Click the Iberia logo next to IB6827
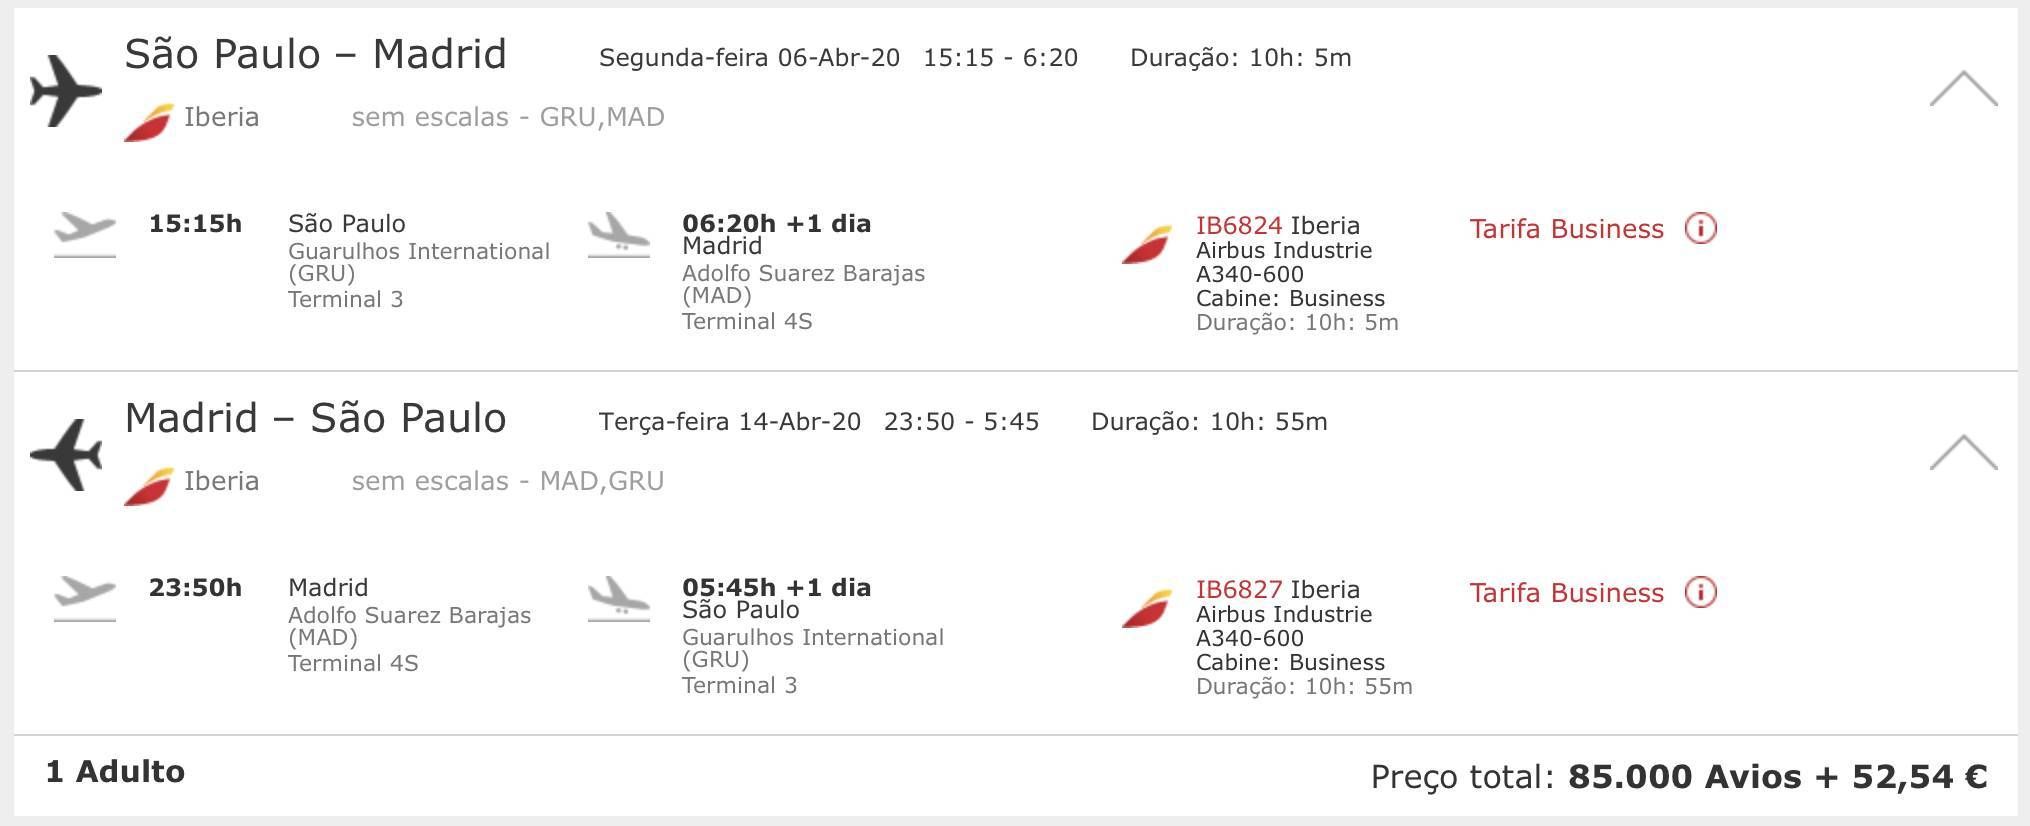 [x=1146, y=609]
